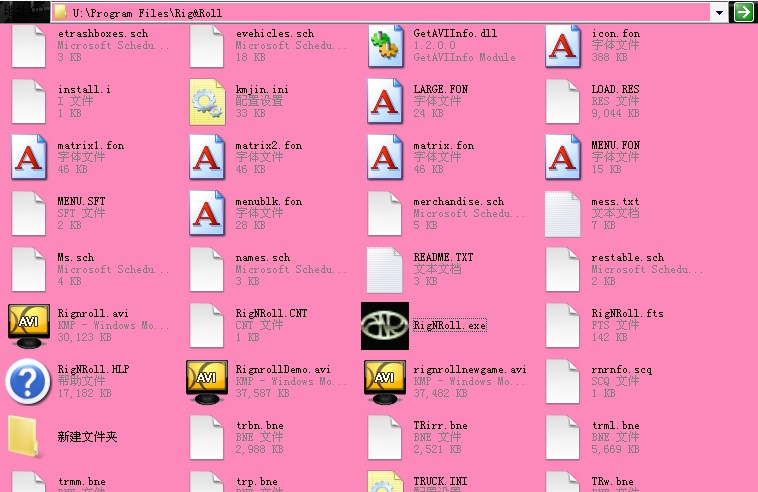Open the 新建文件夹 folder icon
758x492 pixels.
[29, 437]
